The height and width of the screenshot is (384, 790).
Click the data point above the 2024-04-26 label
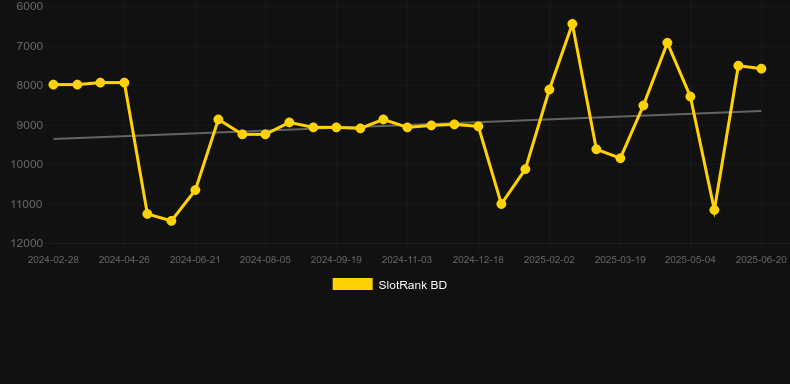pyautogui.click(x=124, y=82)
